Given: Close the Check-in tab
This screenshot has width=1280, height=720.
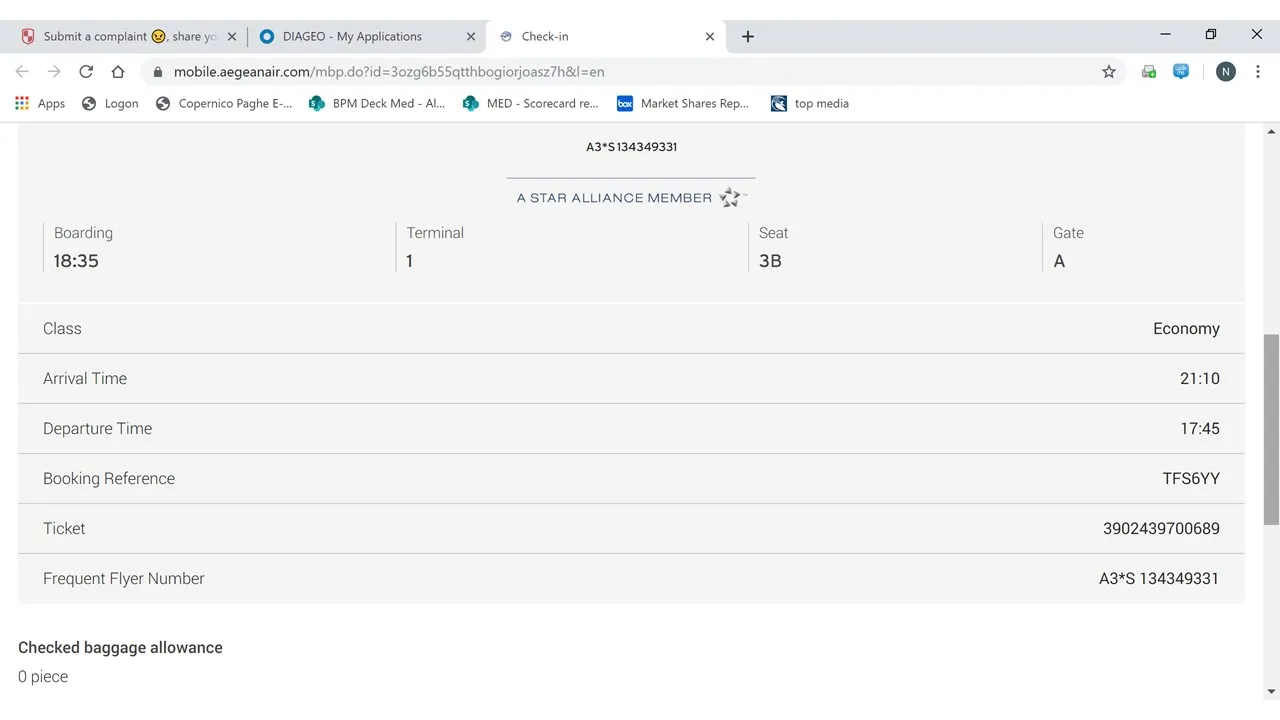Looking at the screenshot, I should tap(710, 36).
